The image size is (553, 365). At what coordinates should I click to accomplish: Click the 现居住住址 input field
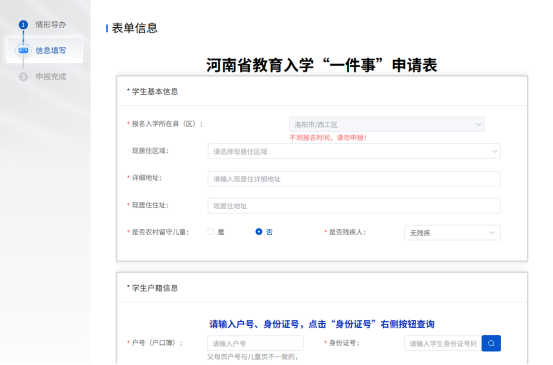(x=354, y=206)
